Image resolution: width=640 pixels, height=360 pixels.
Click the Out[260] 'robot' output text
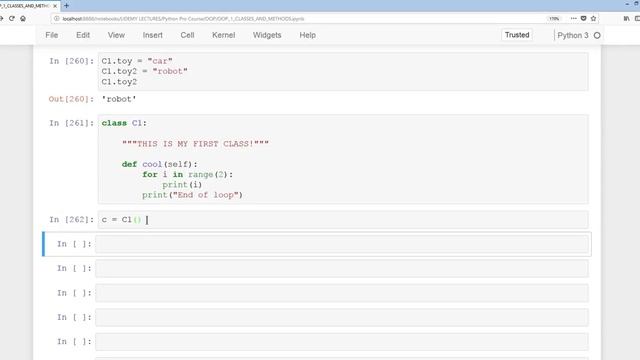(119, 99)
